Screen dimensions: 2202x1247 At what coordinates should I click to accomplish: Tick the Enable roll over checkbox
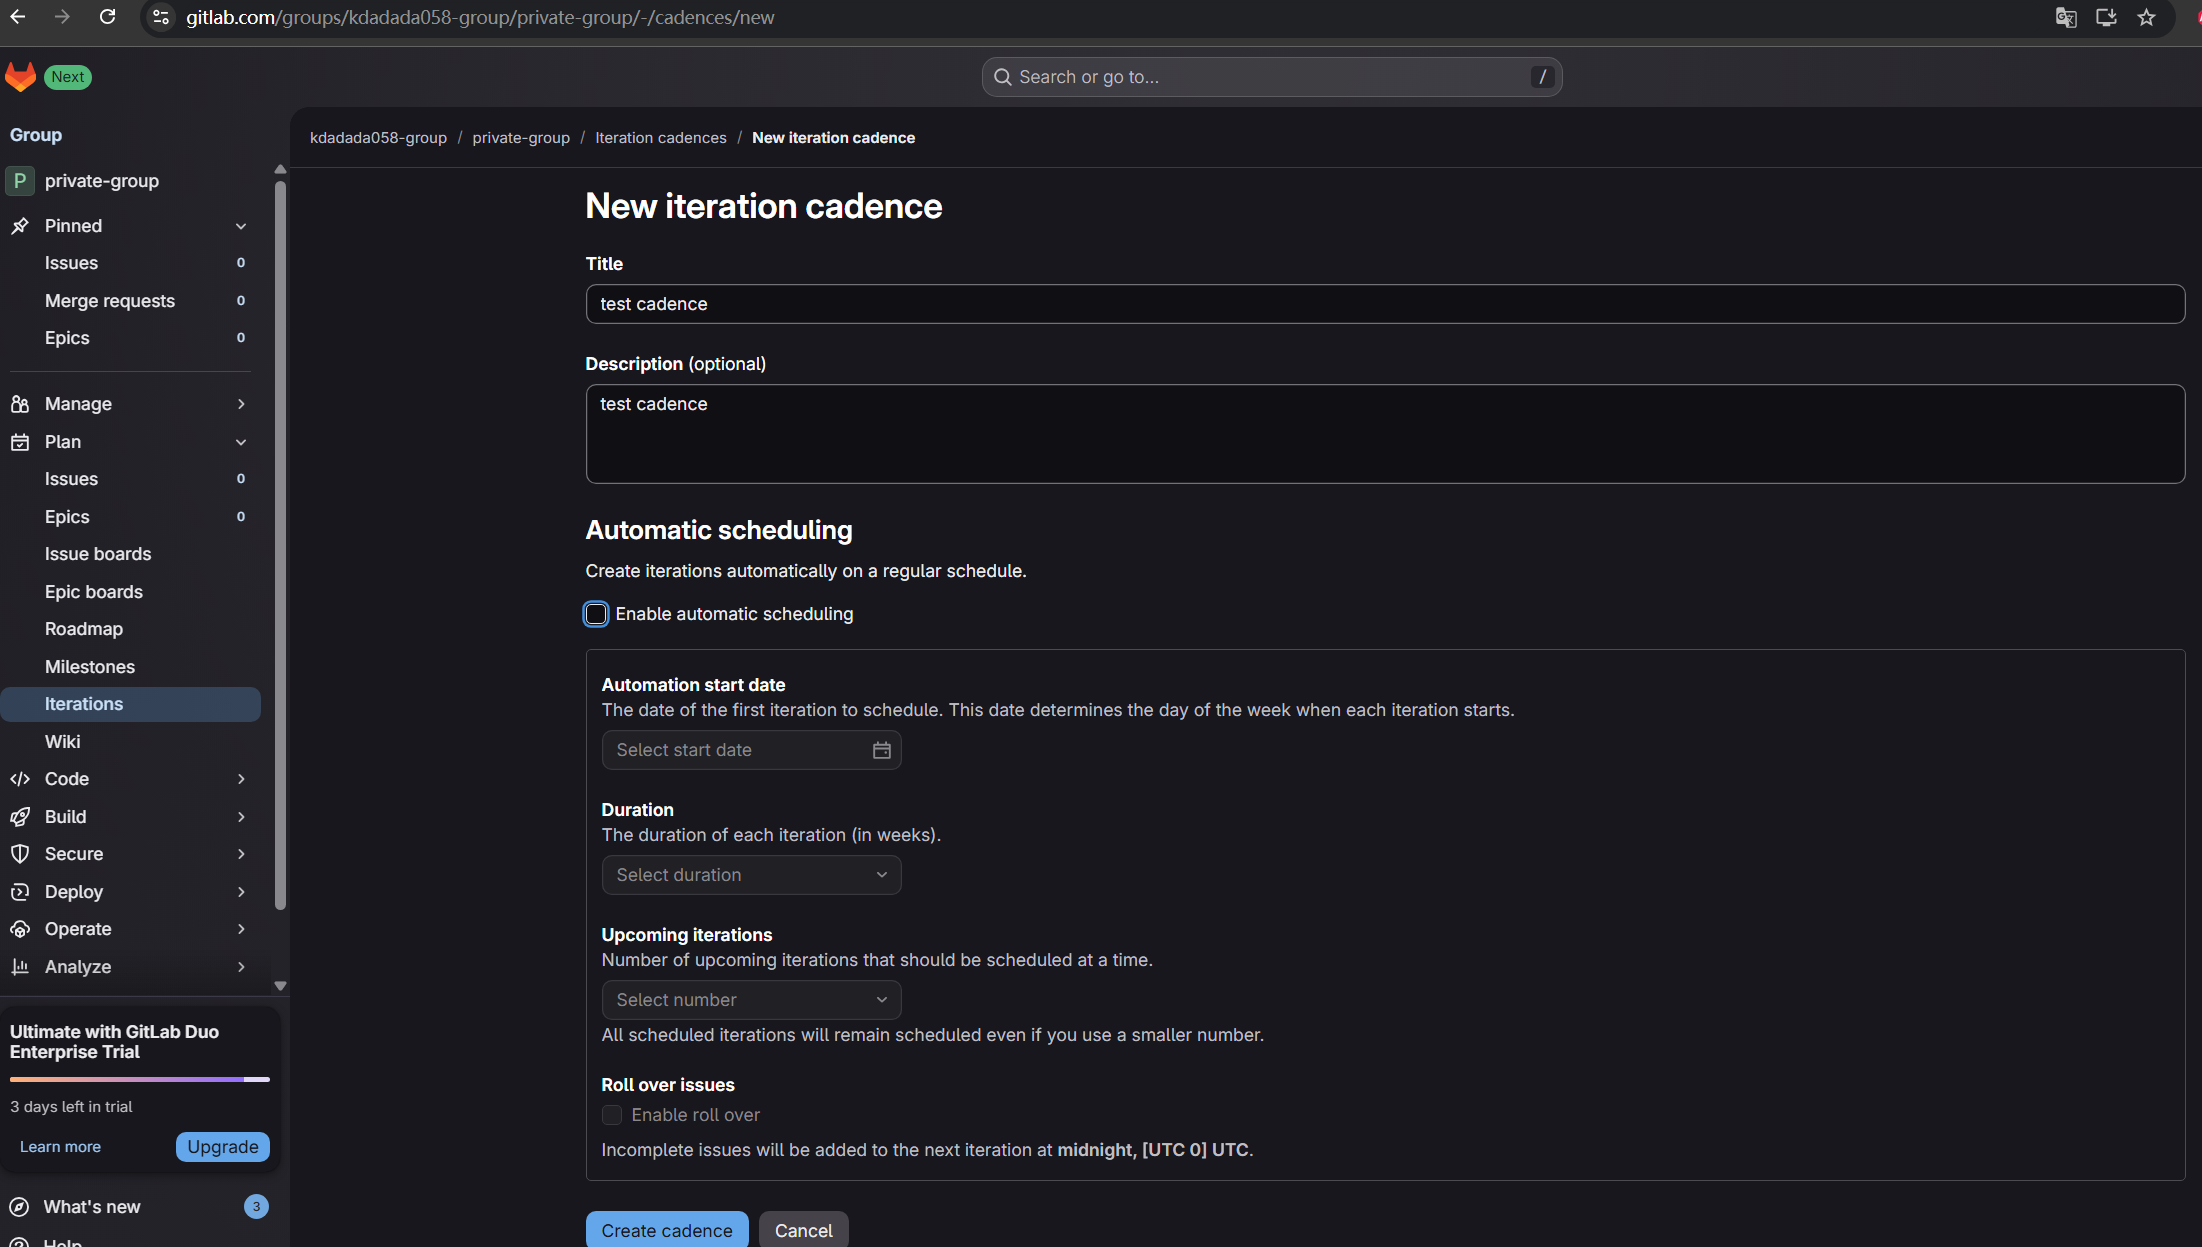612,1115
